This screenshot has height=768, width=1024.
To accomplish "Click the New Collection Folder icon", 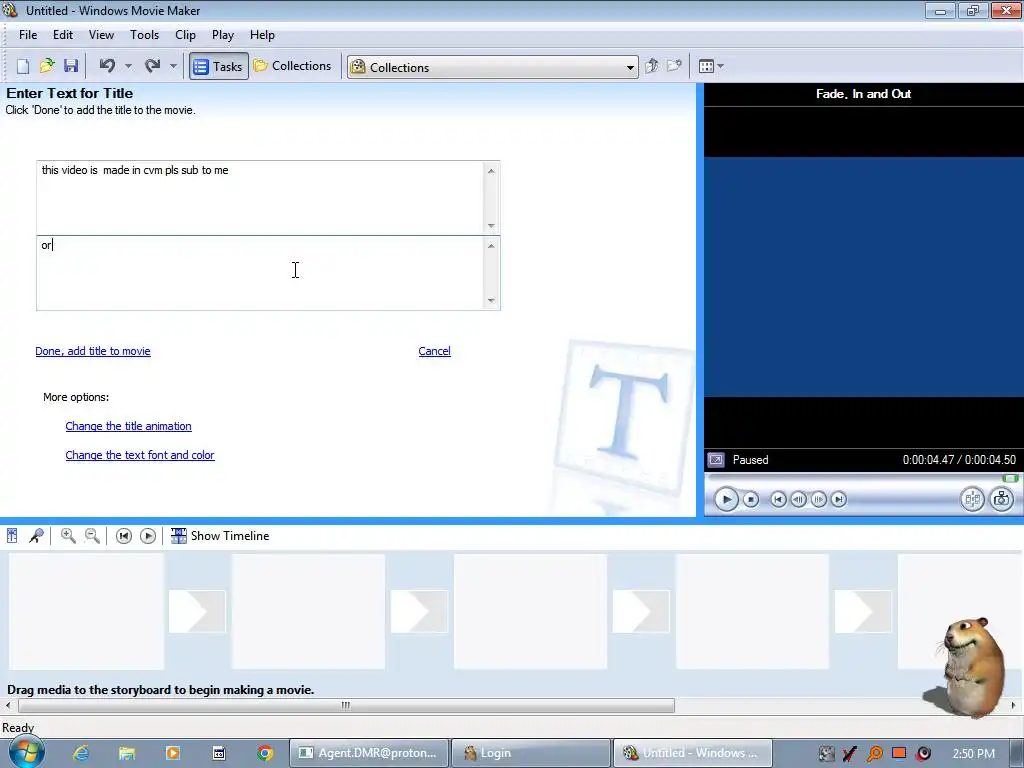I will point(675,66).
